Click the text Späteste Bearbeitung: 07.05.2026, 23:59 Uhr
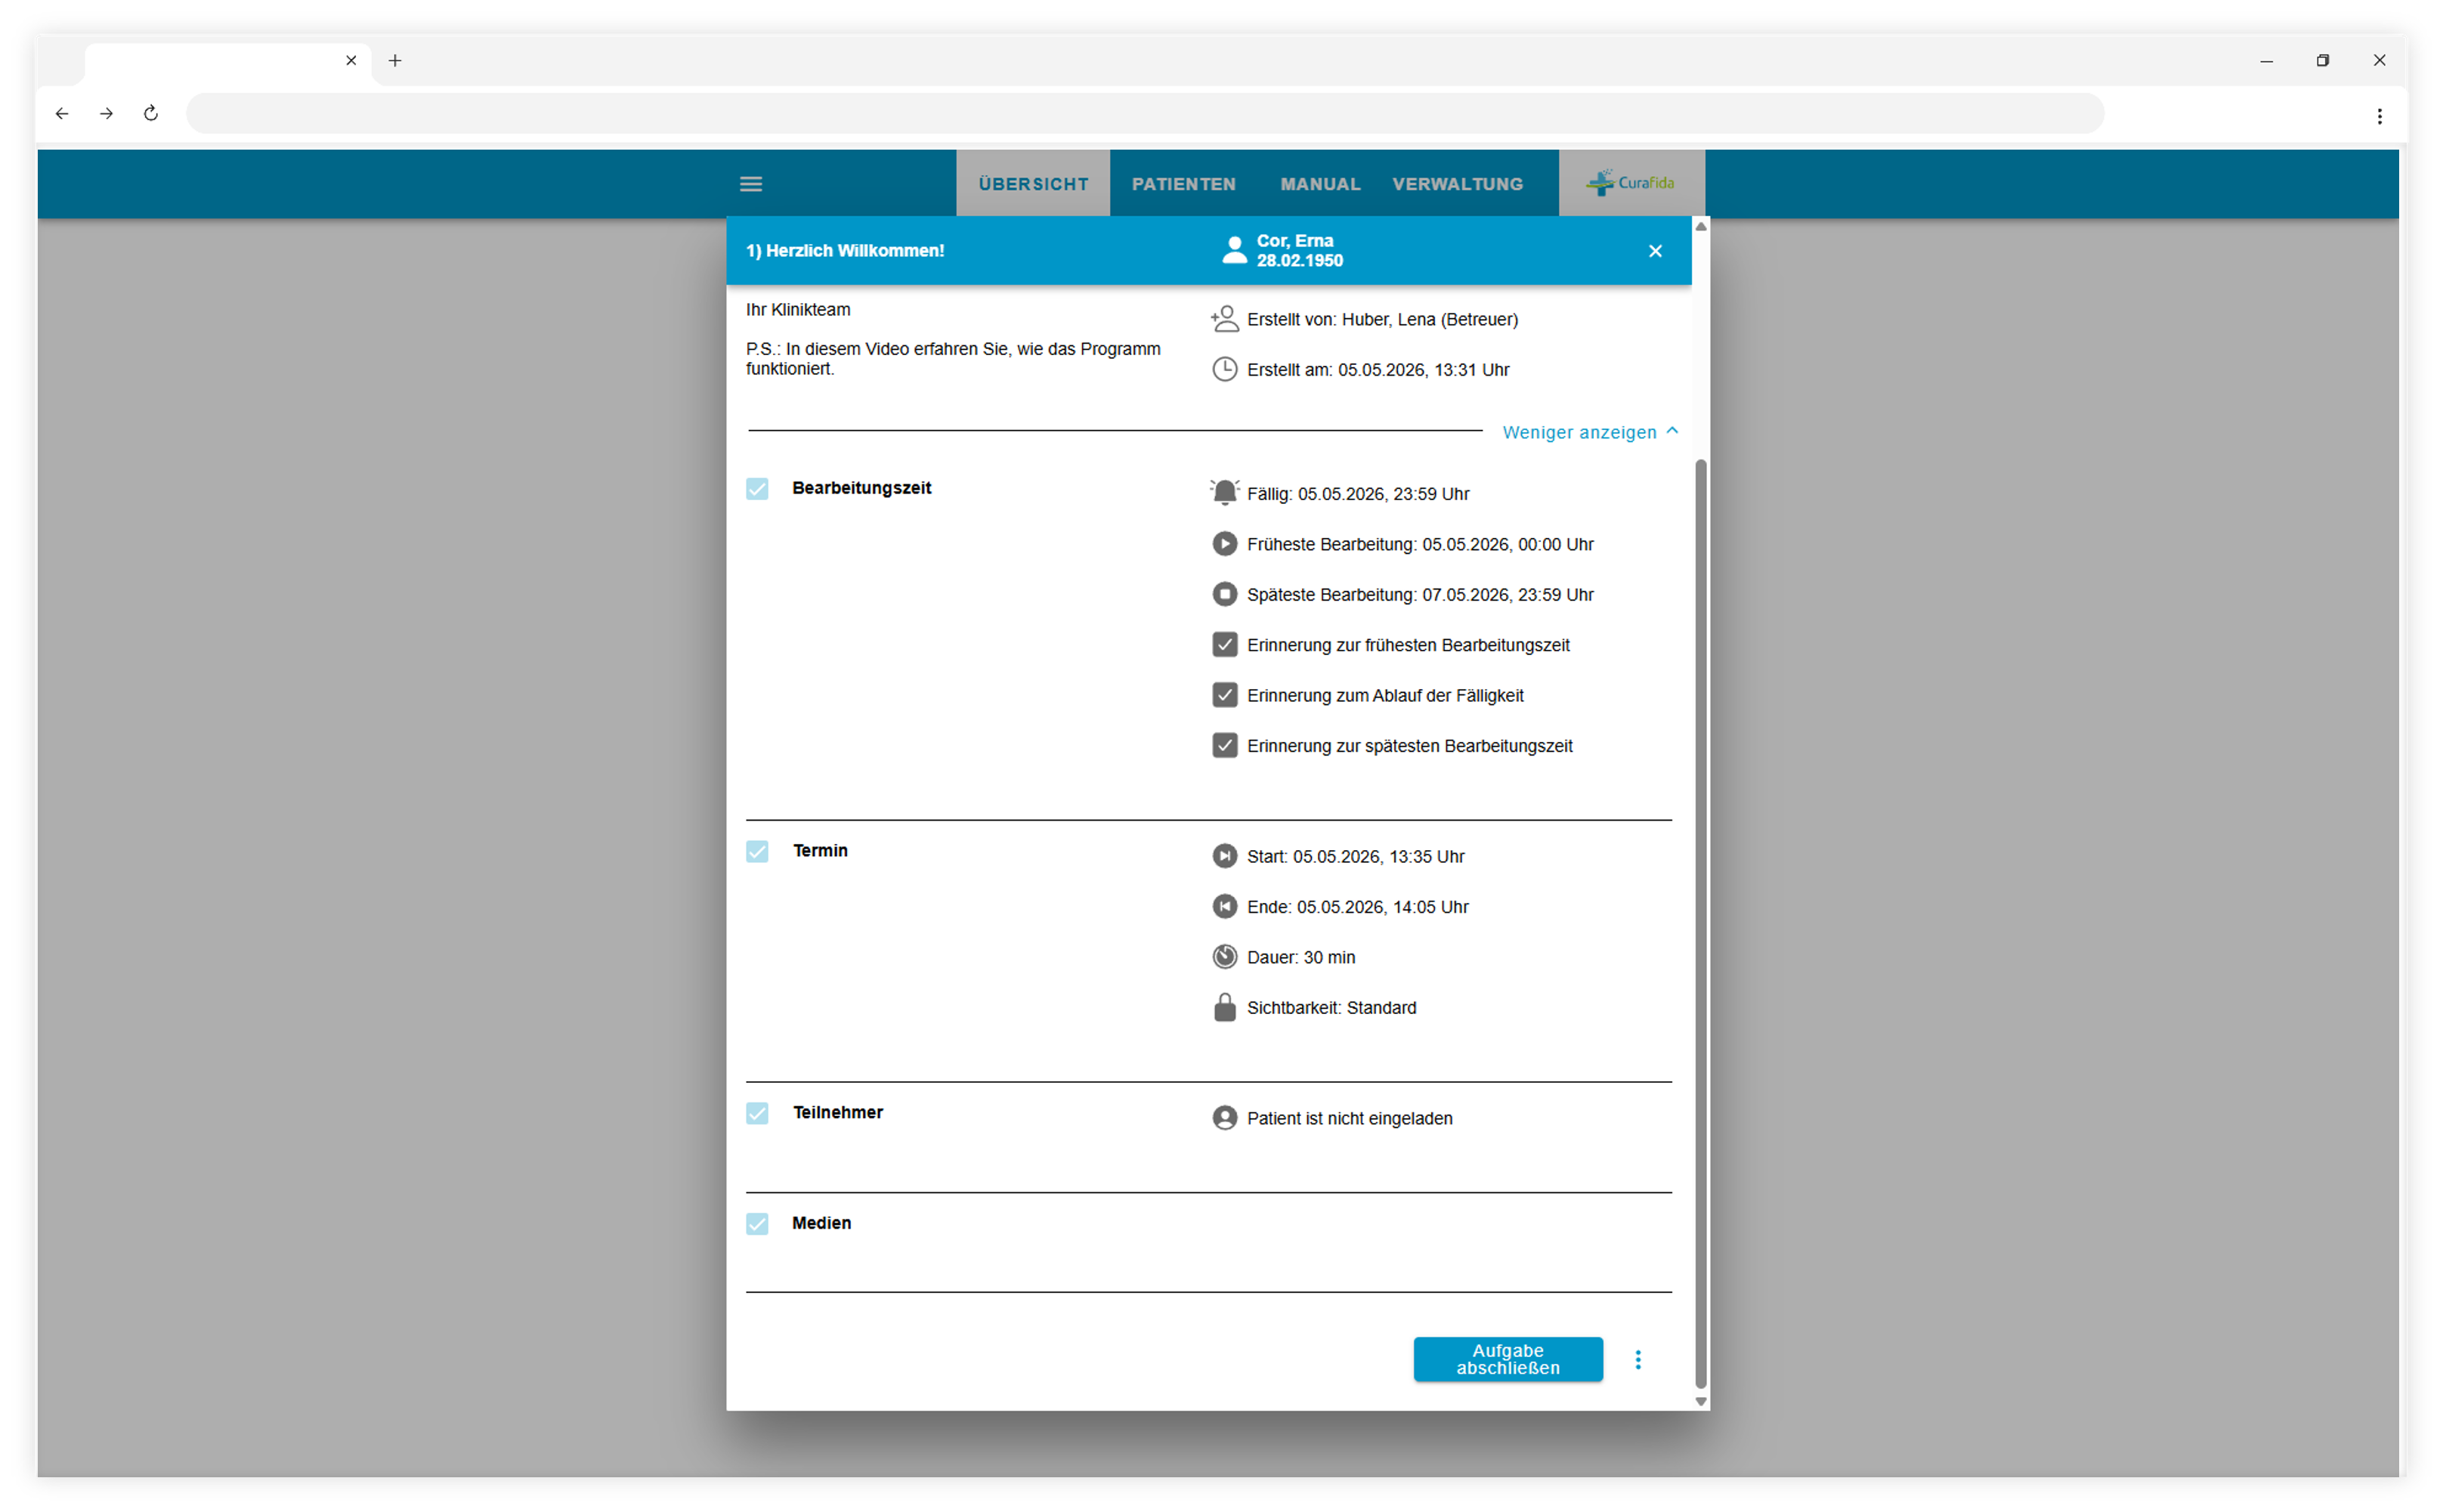This screenshot has height=1512, width=2443. point(1420,595)
